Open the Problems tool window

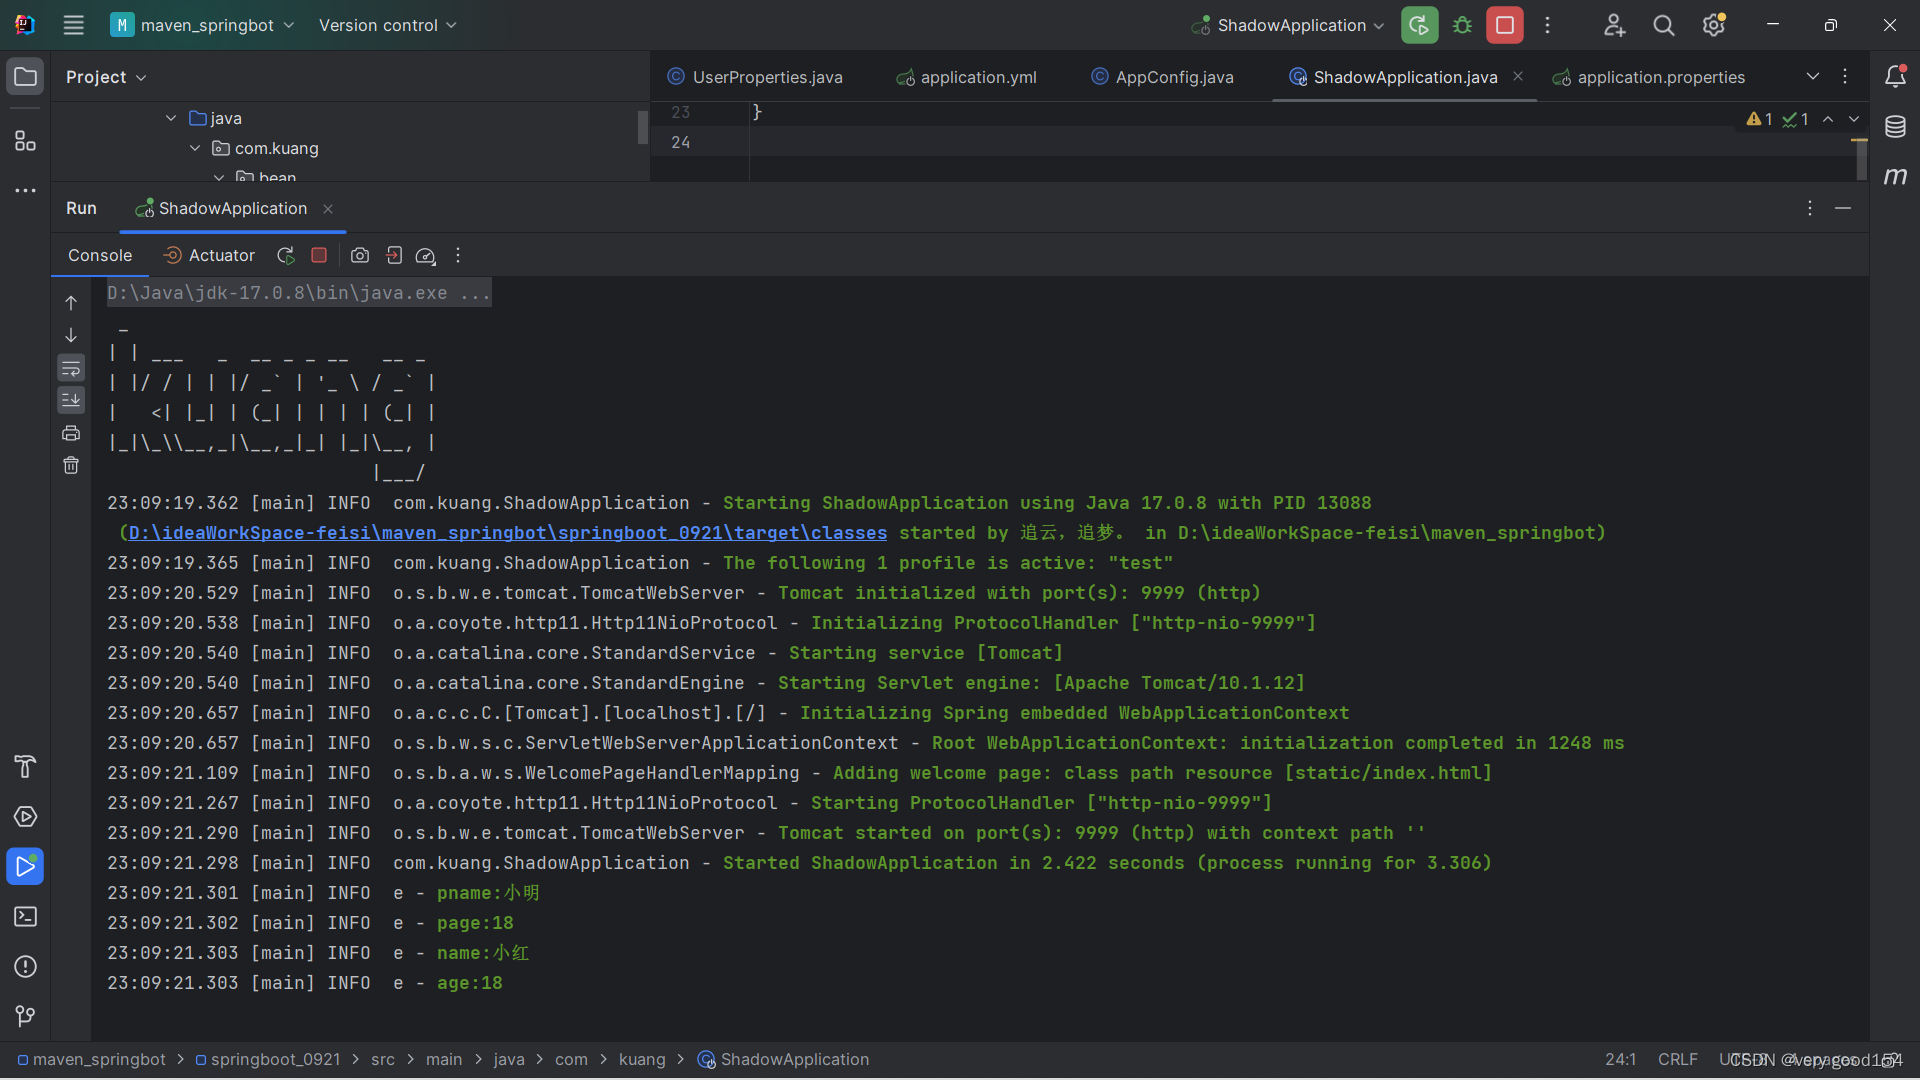(25, 966)
